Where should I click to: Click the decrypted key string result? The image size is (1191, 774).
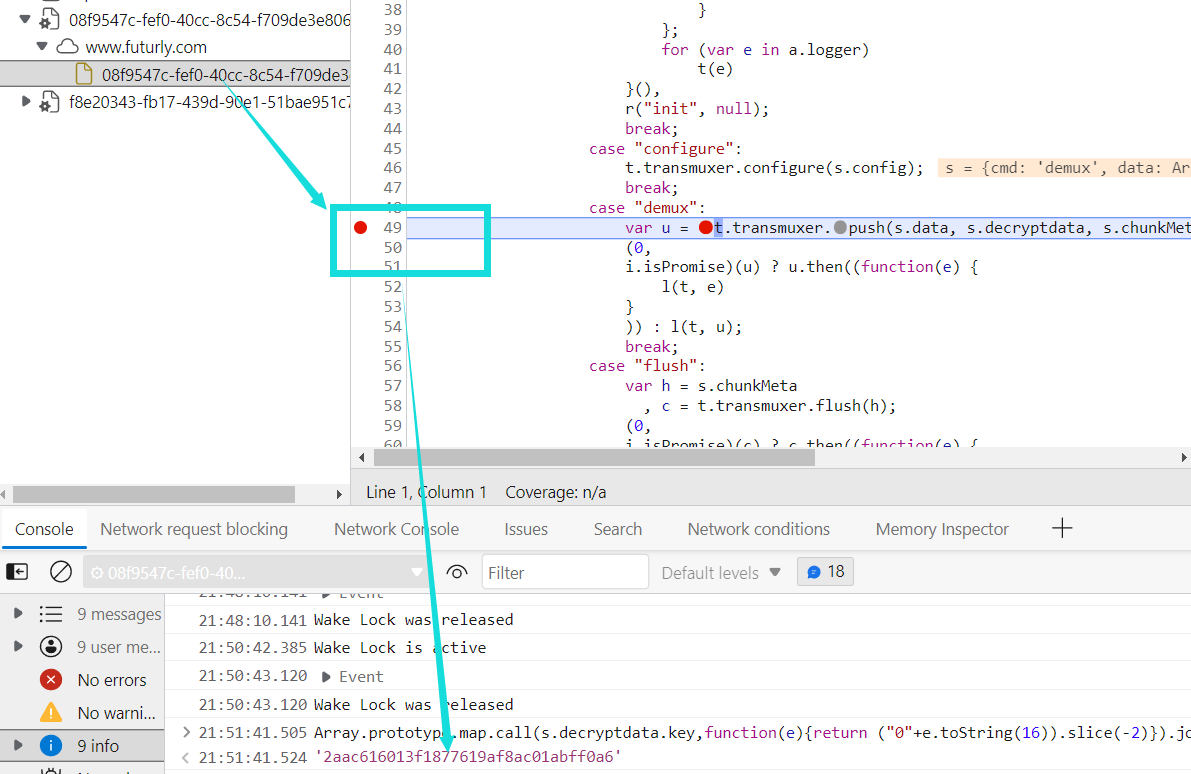coord(468,757)
